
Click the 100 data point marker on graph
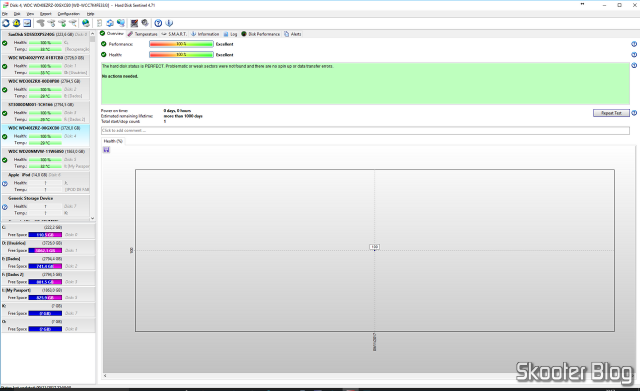374,247
